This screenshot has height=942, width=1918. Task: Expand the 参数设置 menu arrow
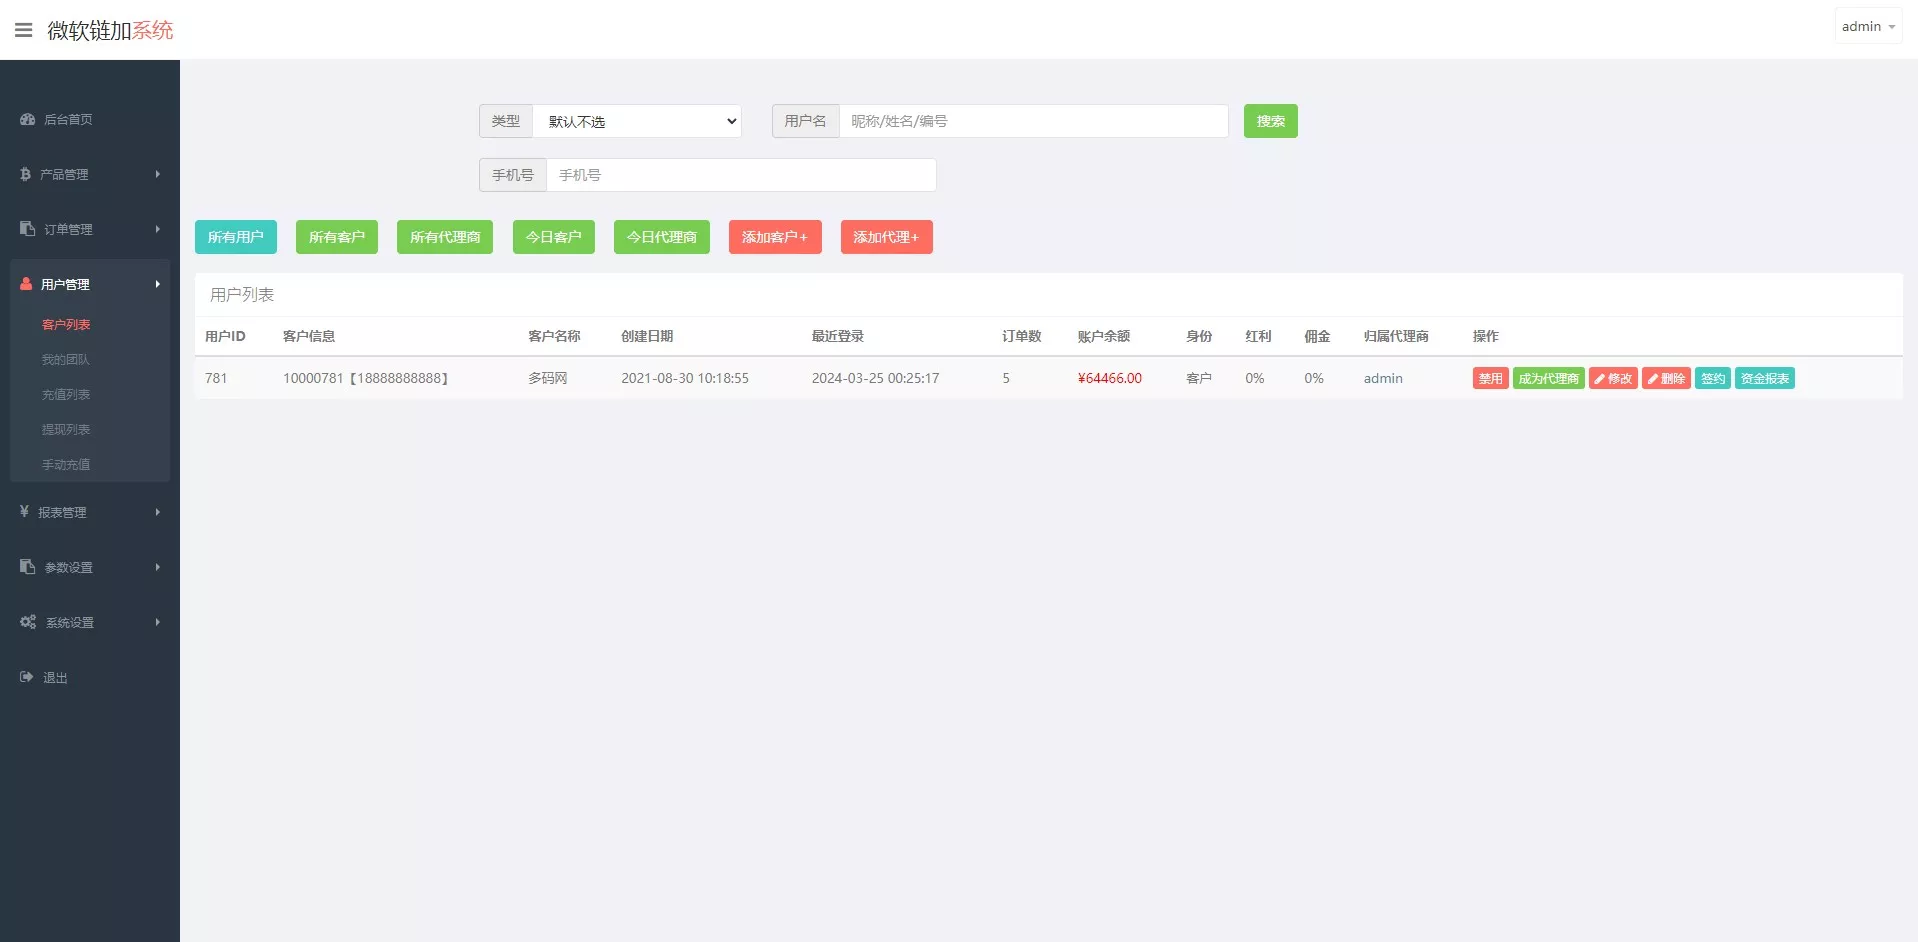pyautogui.click(x=157, y=567)
